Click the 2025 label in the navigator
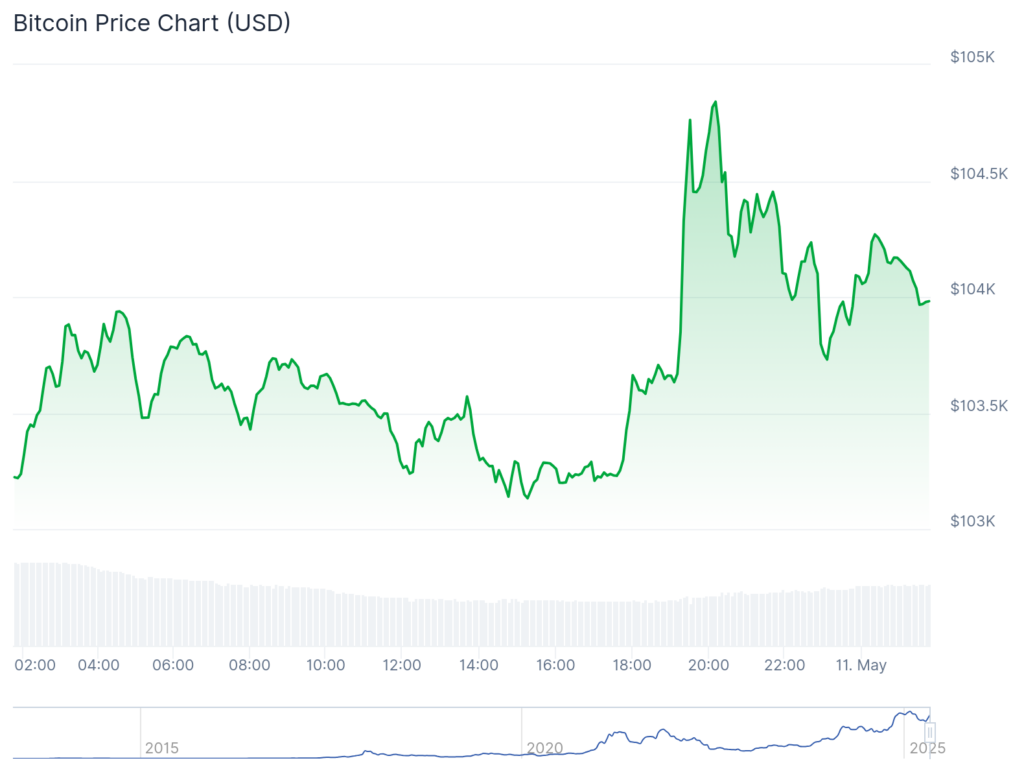1024x778 pixels. click(x=927, y=748)
